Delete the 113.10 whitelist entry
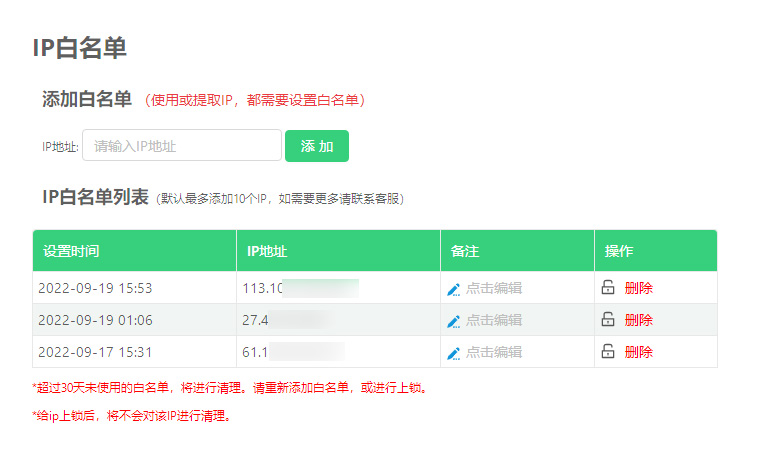The width and height of the screenshot is (760, 460). pos(639,288)
